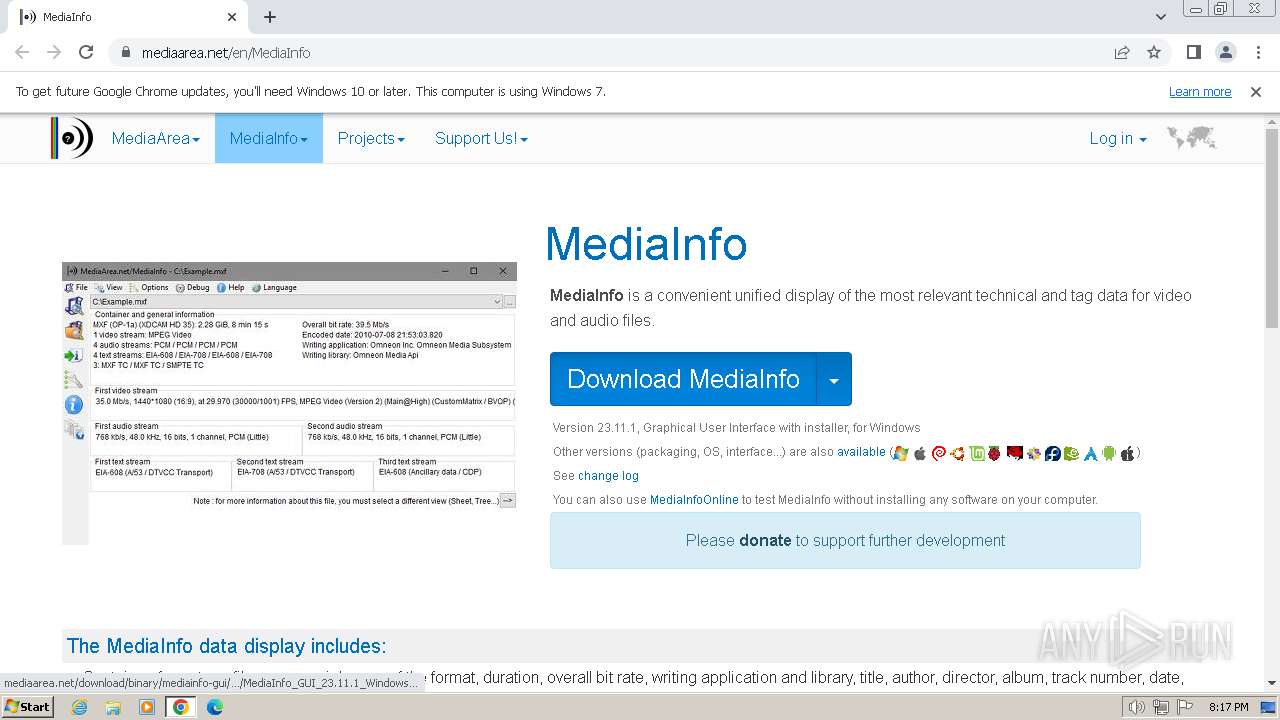Share this page via the share icon
Screen dimensions: 1280x720
[1122, 52]
